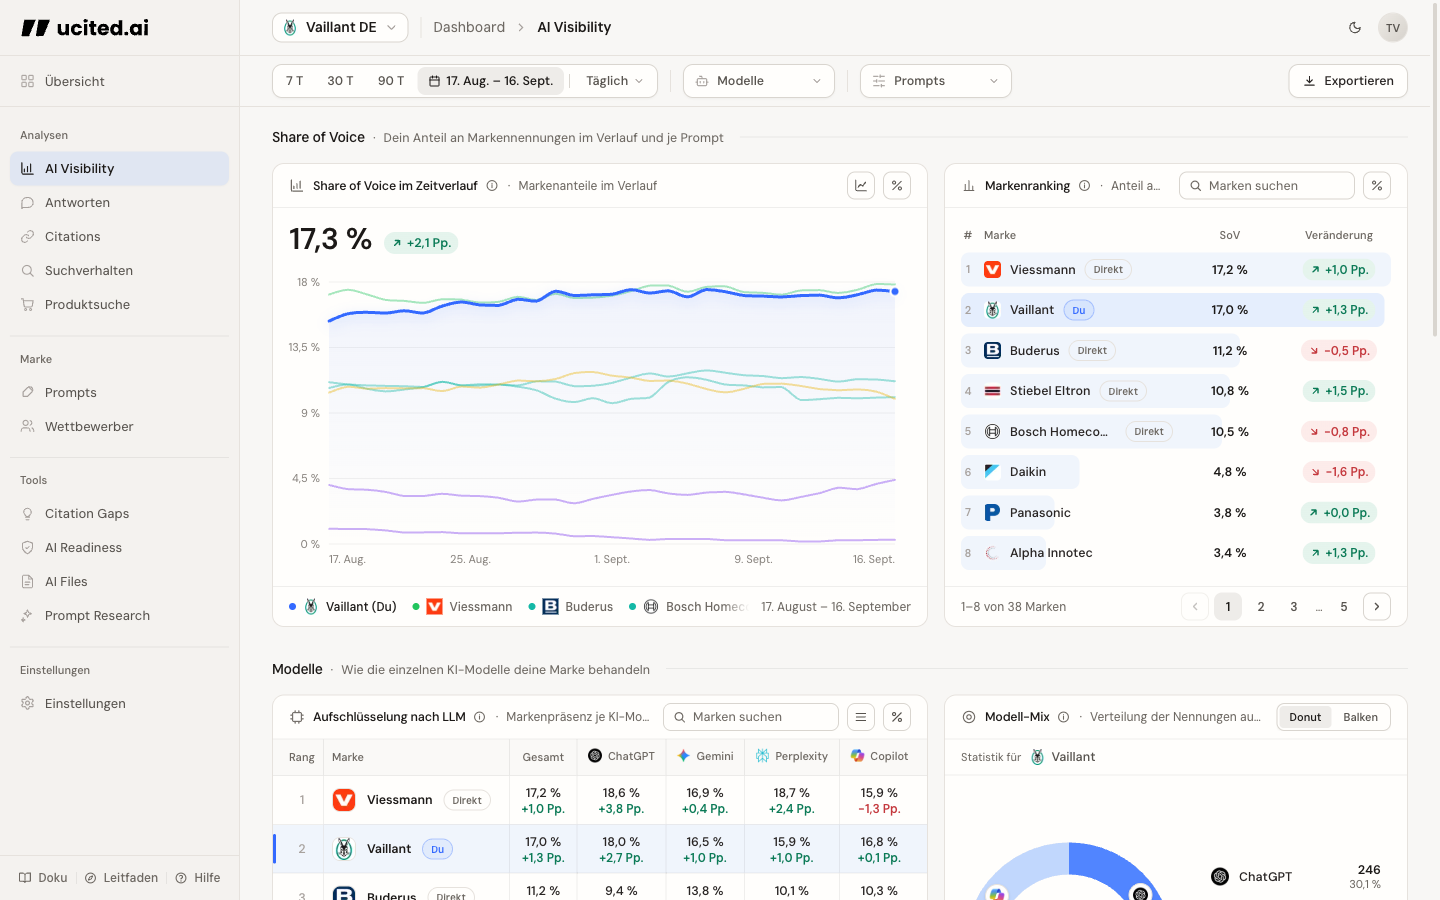Open the Antworten section in sidebar
This screenshot has height=900, width=1440.
point(120,203)
